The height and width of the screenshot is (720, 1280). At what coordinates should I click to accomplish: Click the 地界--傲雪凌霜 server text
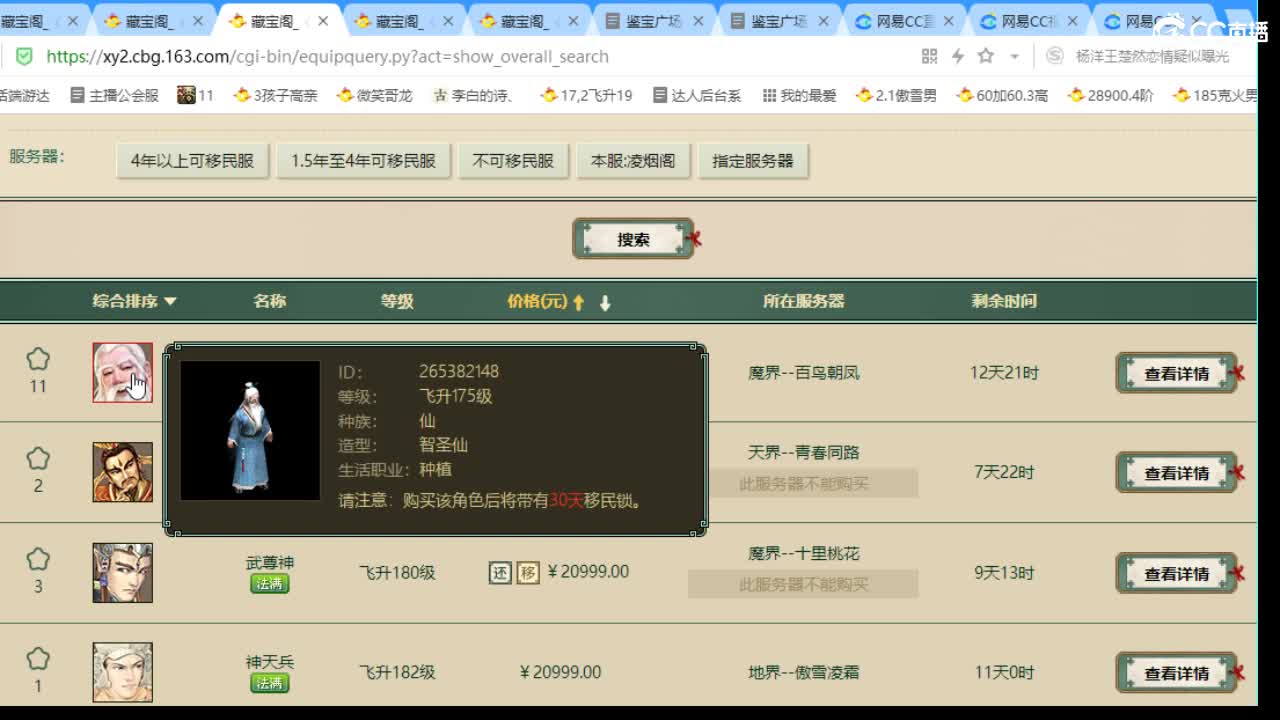coord(803,673)
